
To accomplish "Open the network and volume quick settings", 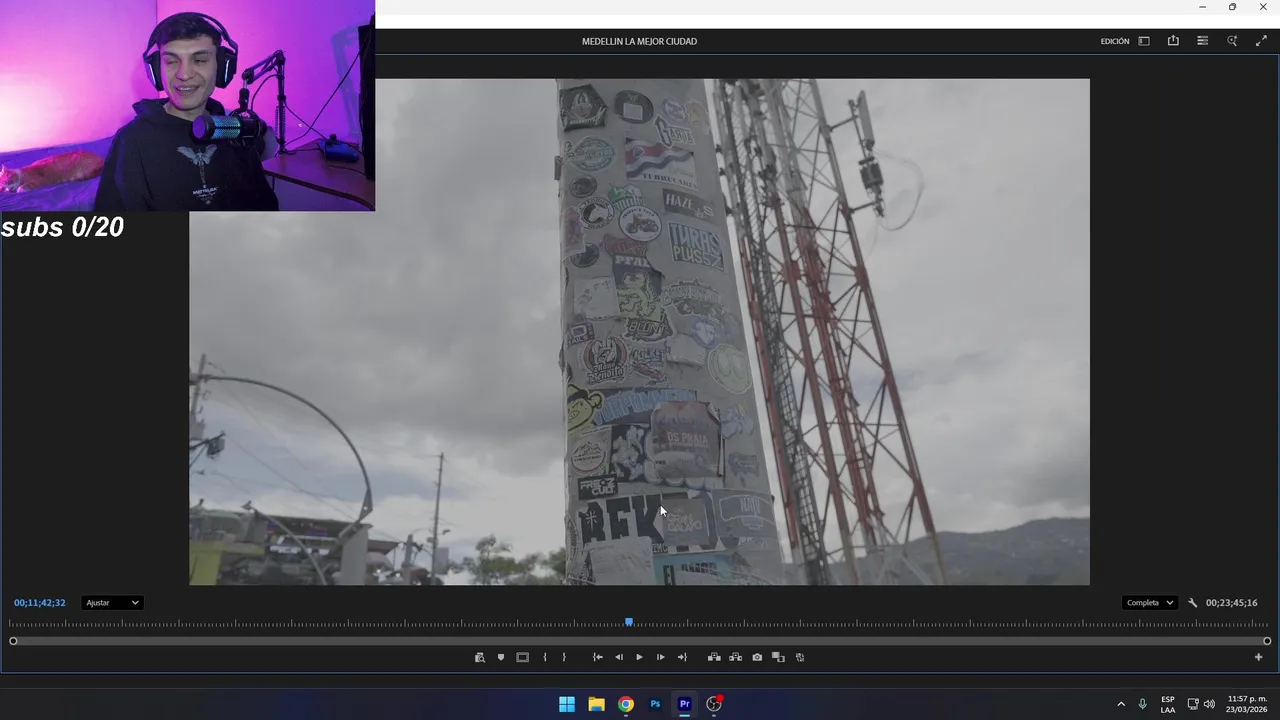I will tap(1201, 704).
